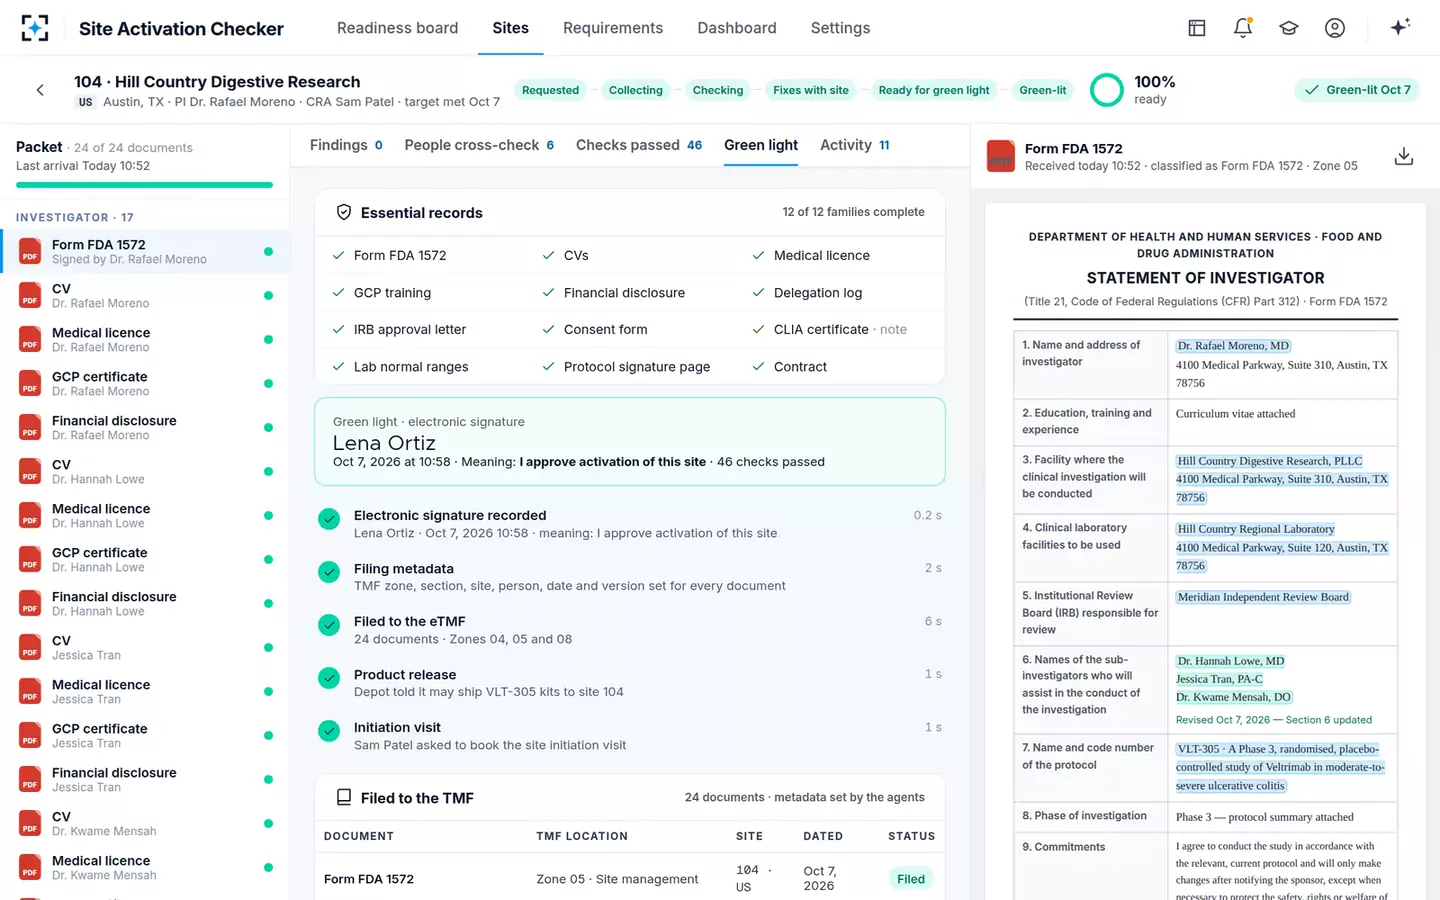Click the Lena Ortiz signature card
The height and width of the screenshot is (900, 1440).
coord(630,442)
